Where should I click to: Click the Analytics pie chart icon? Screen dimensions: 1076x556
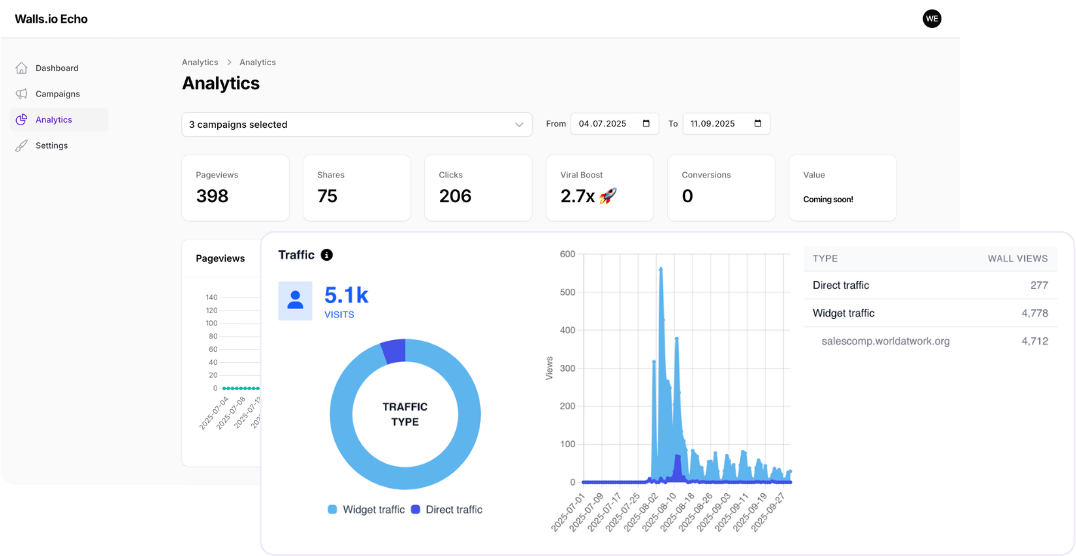21,119
